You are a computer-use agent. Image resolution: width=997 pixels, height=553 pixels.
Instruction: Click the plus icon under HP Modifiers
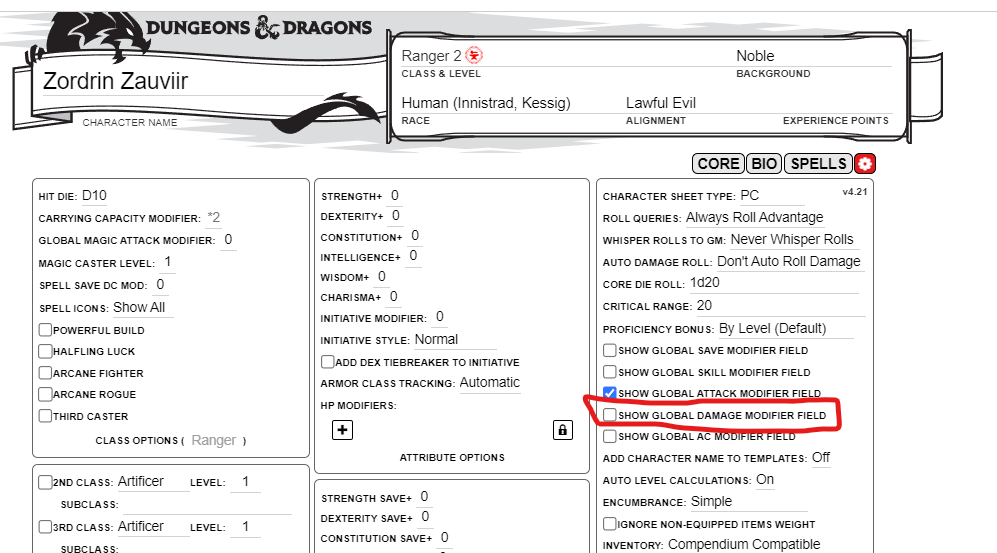343,430
